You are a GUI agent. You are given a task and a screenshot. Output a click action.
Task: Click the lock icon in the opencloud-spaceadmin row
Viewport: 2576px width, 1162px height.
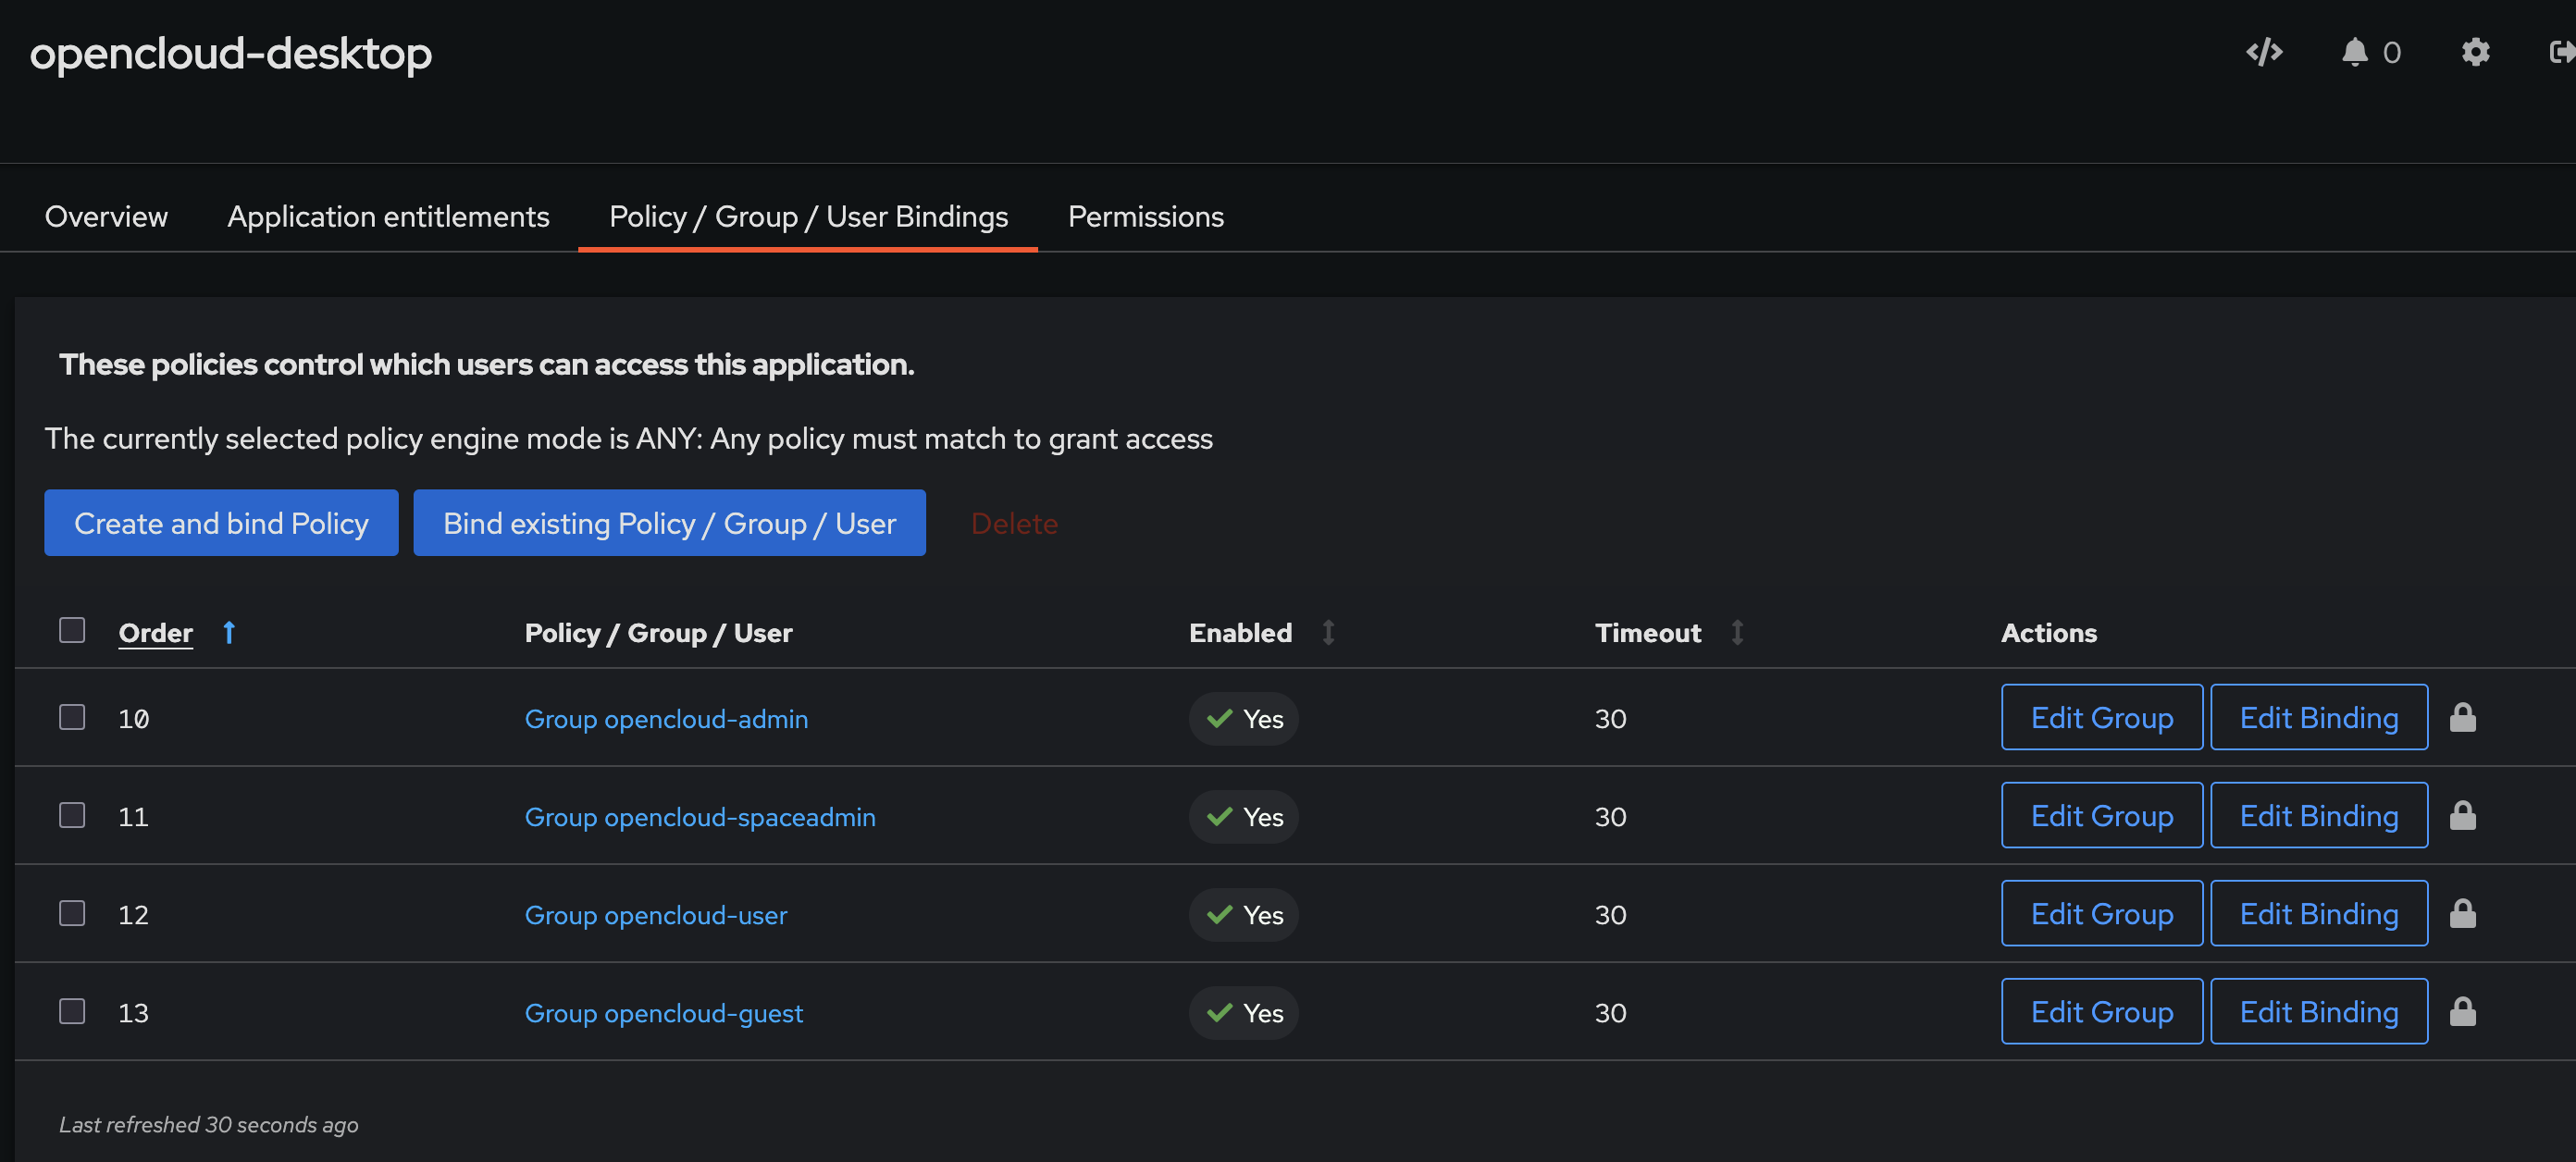tap(2462, 815)
